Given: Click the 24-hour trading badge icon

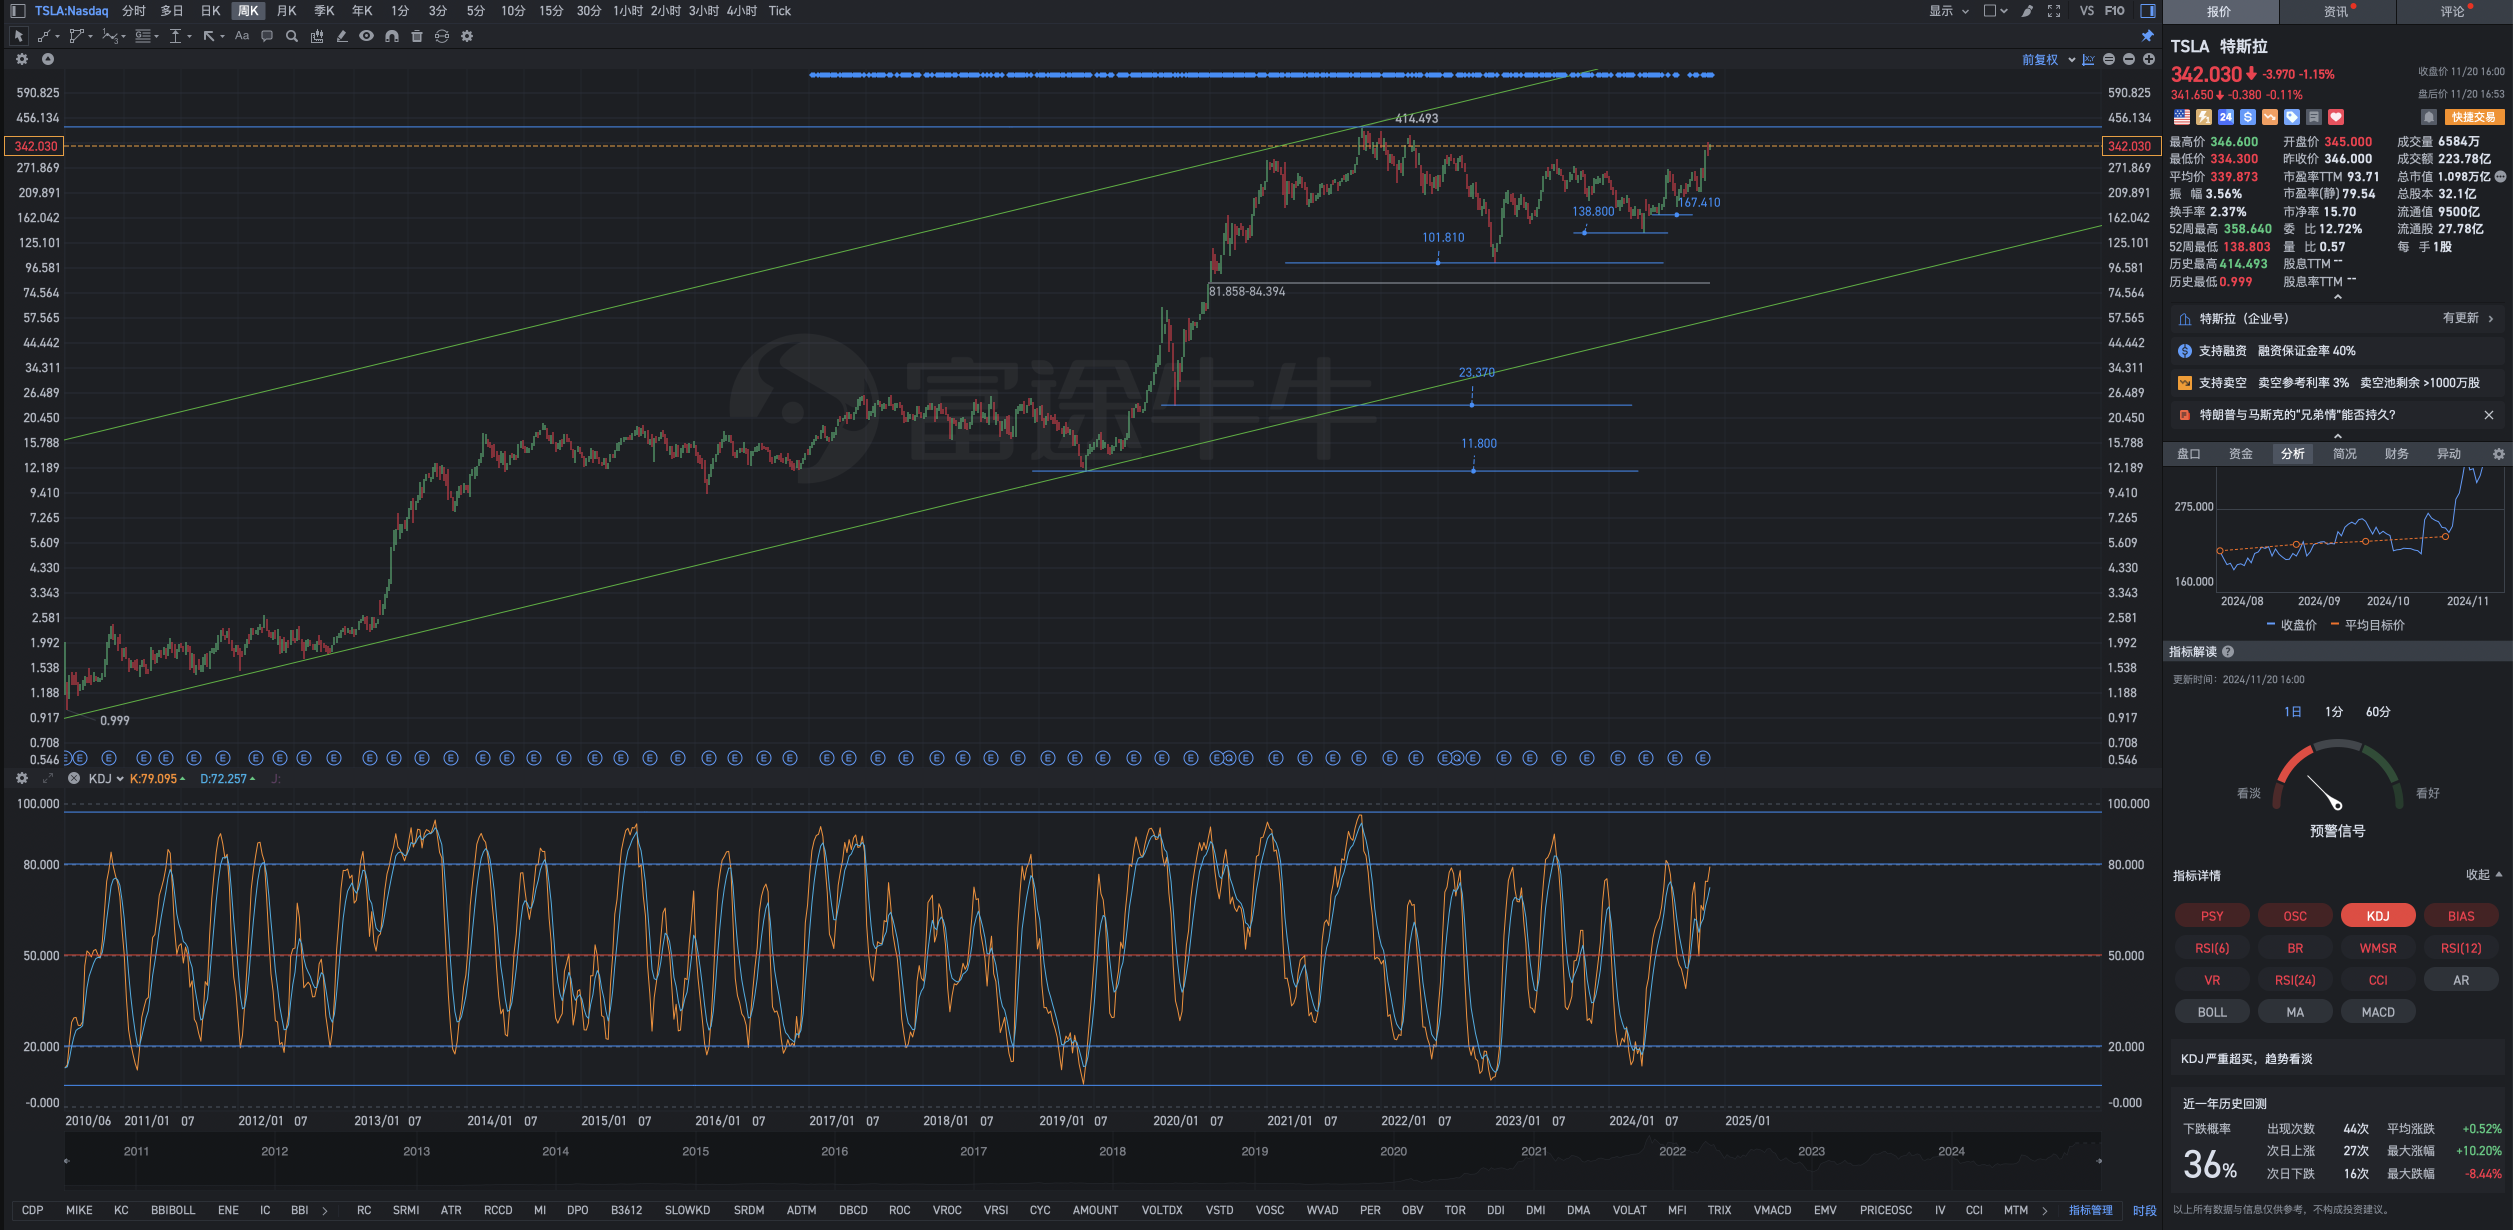Looking at the screenshot, I should click(x=2225, y=117).
